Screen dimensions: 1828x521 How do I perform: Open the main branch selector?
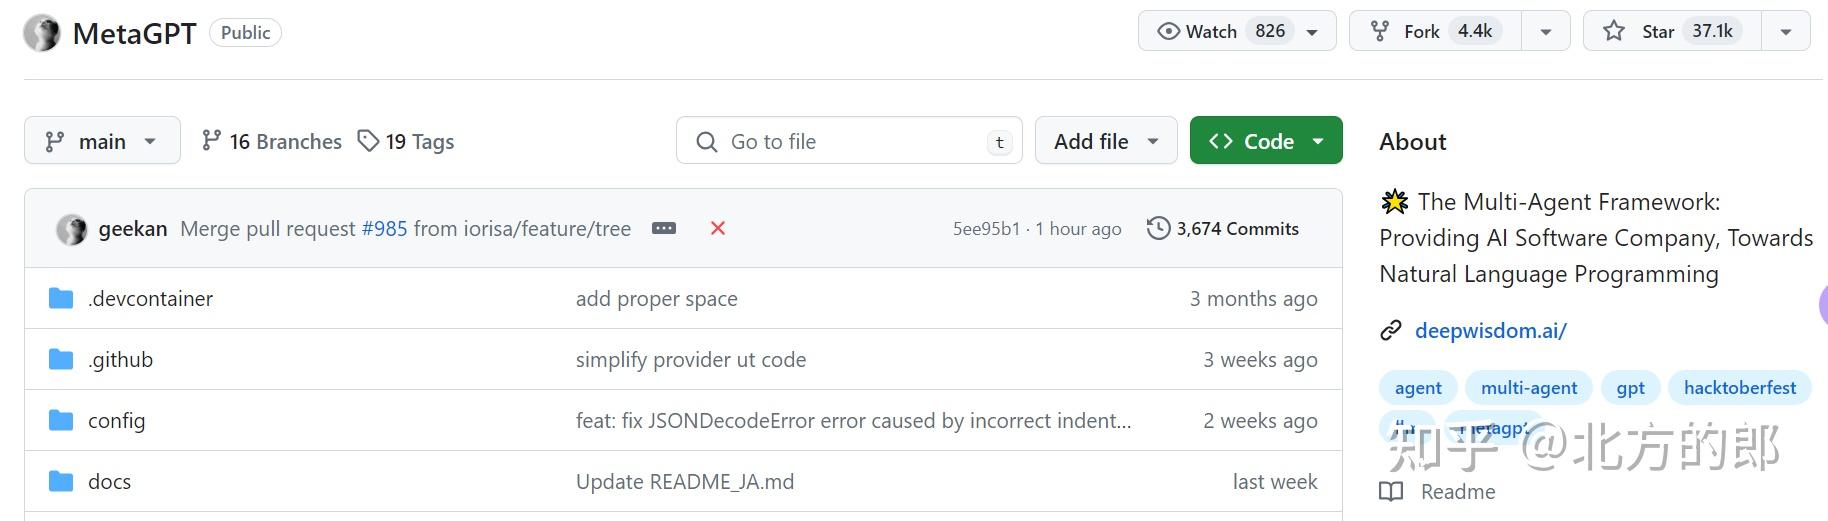coord(102,141)
